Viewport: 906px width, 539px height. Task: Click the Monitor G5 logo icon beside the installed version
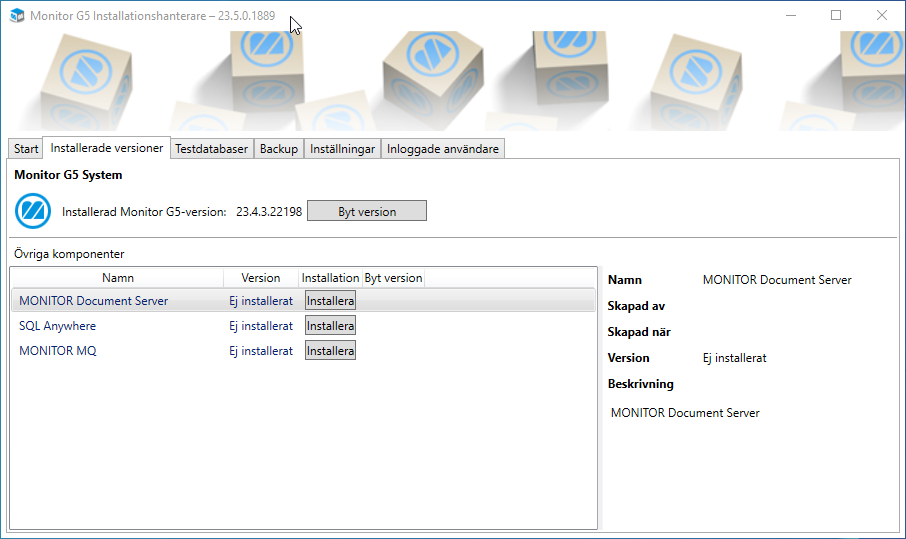(33, 211)
